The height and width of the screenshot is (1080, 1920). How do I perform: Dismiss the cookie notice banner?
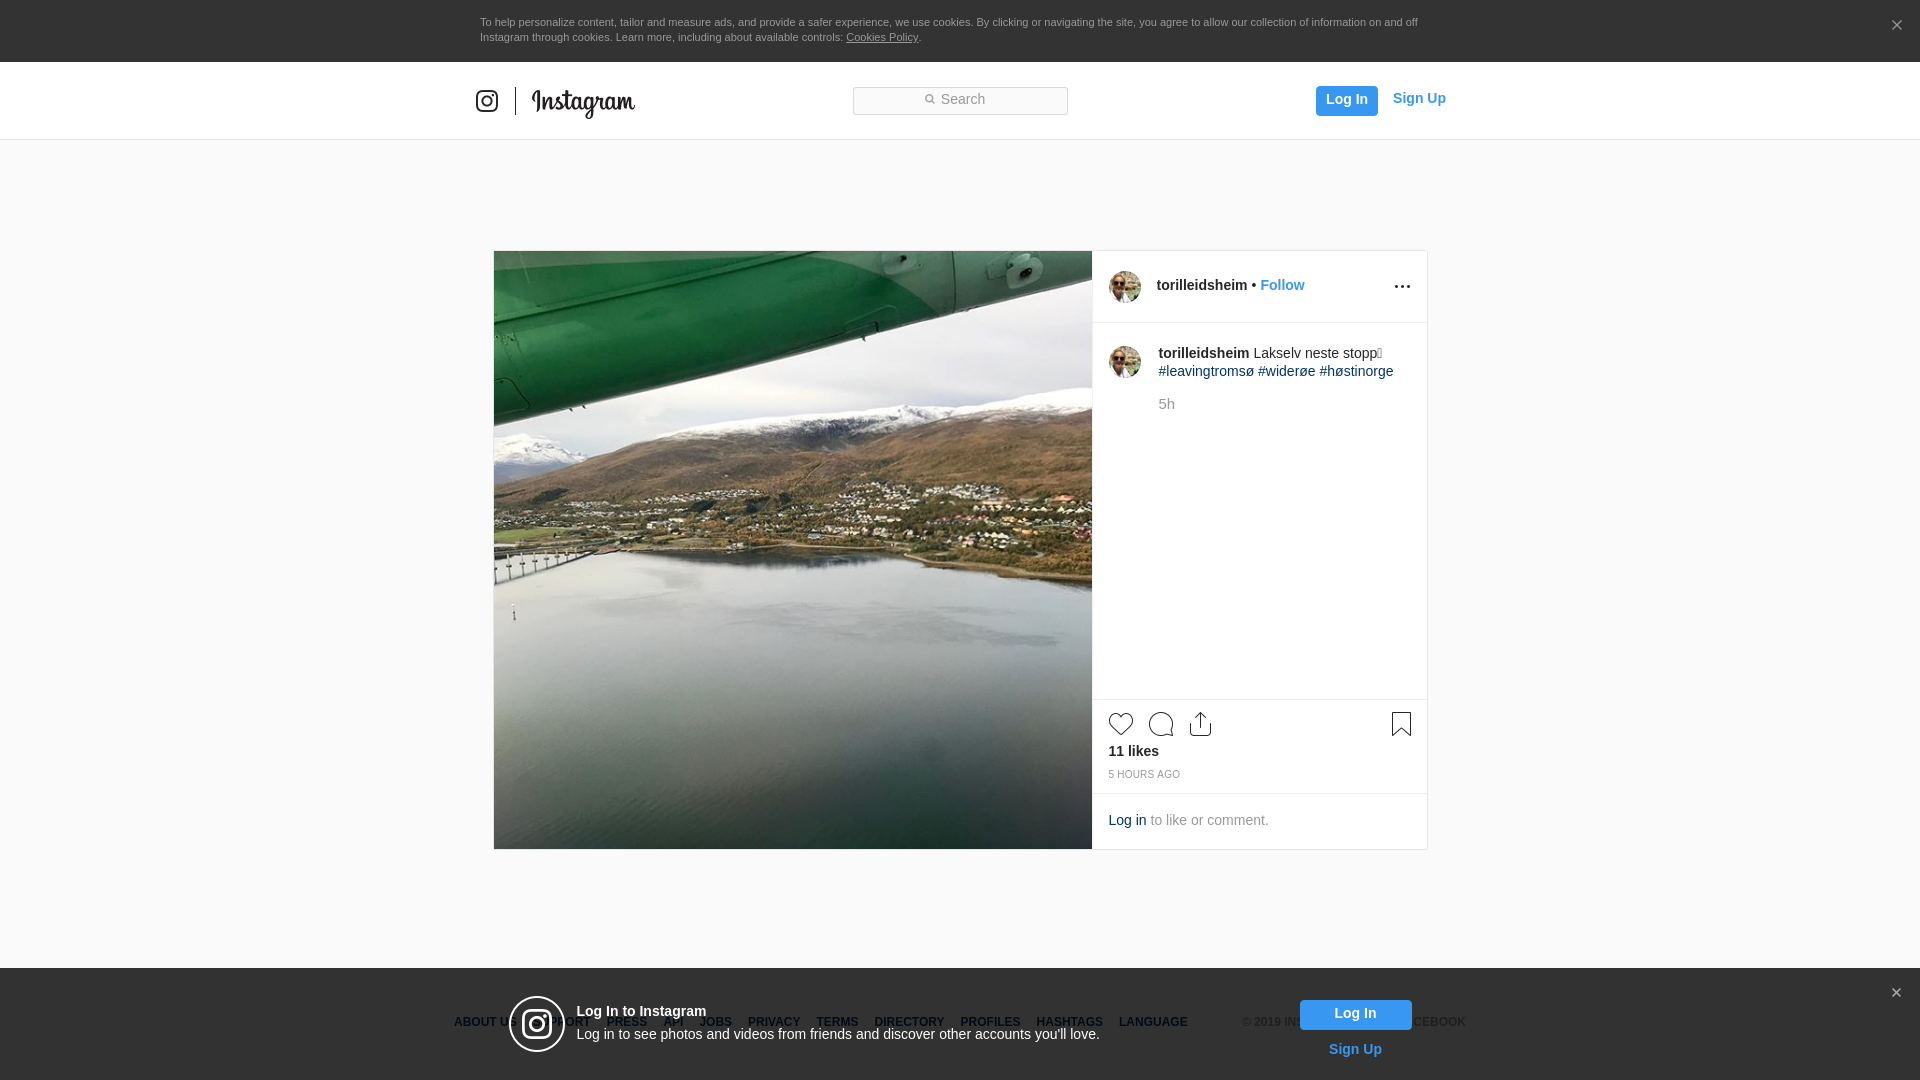click(x=1896, y=26)
